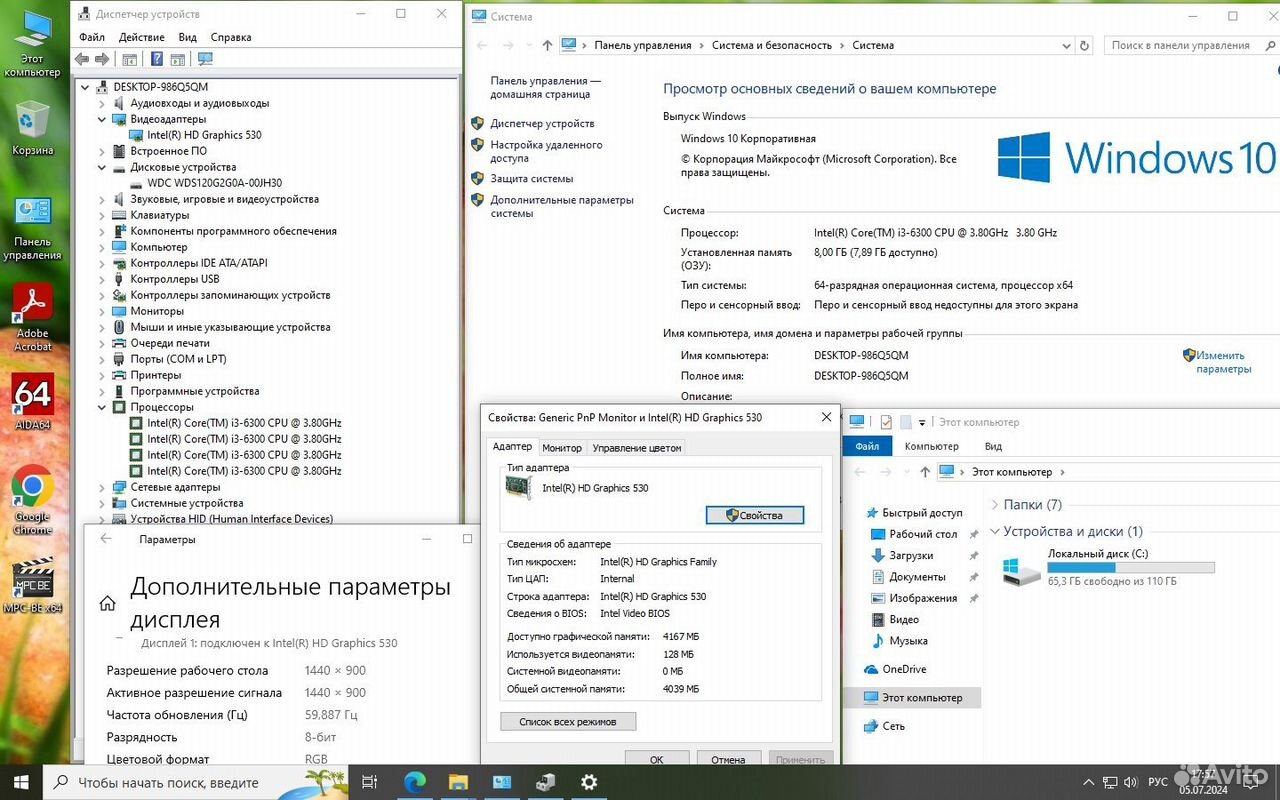Click Система и безопасность in breadcrumb
The height and width of the screenshot is (800, 1280).
pyautogui.click(x=771, y=45)
